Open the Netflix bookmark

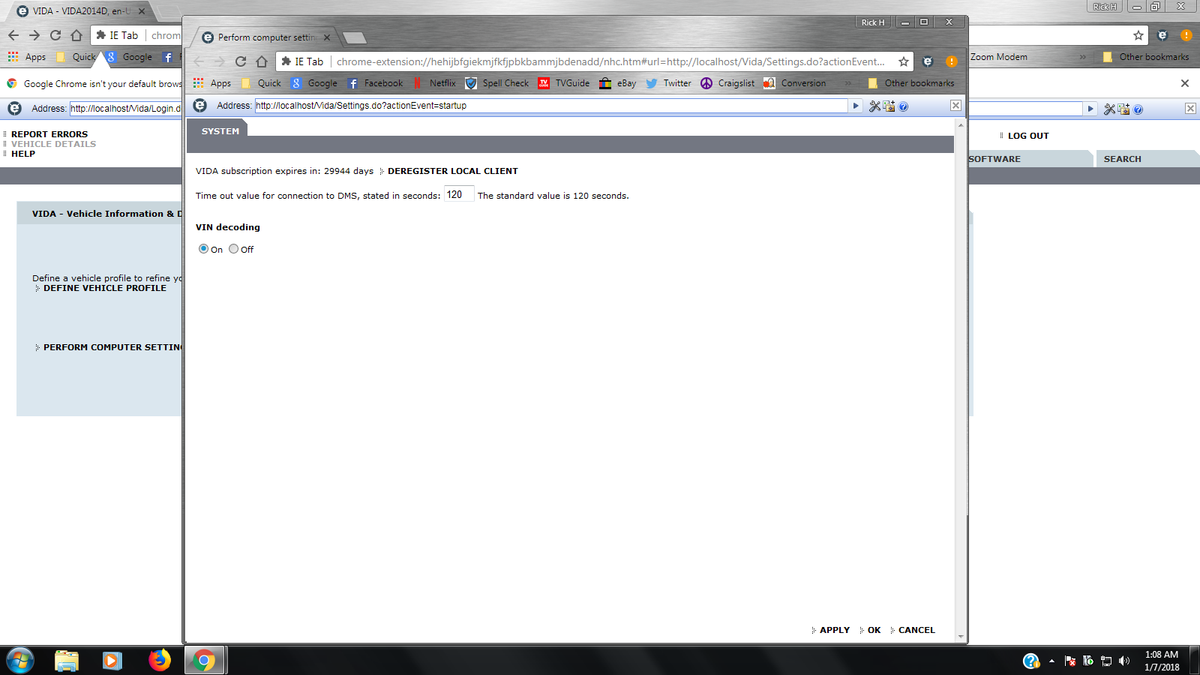pyautogui.click(x=436, y=83)
